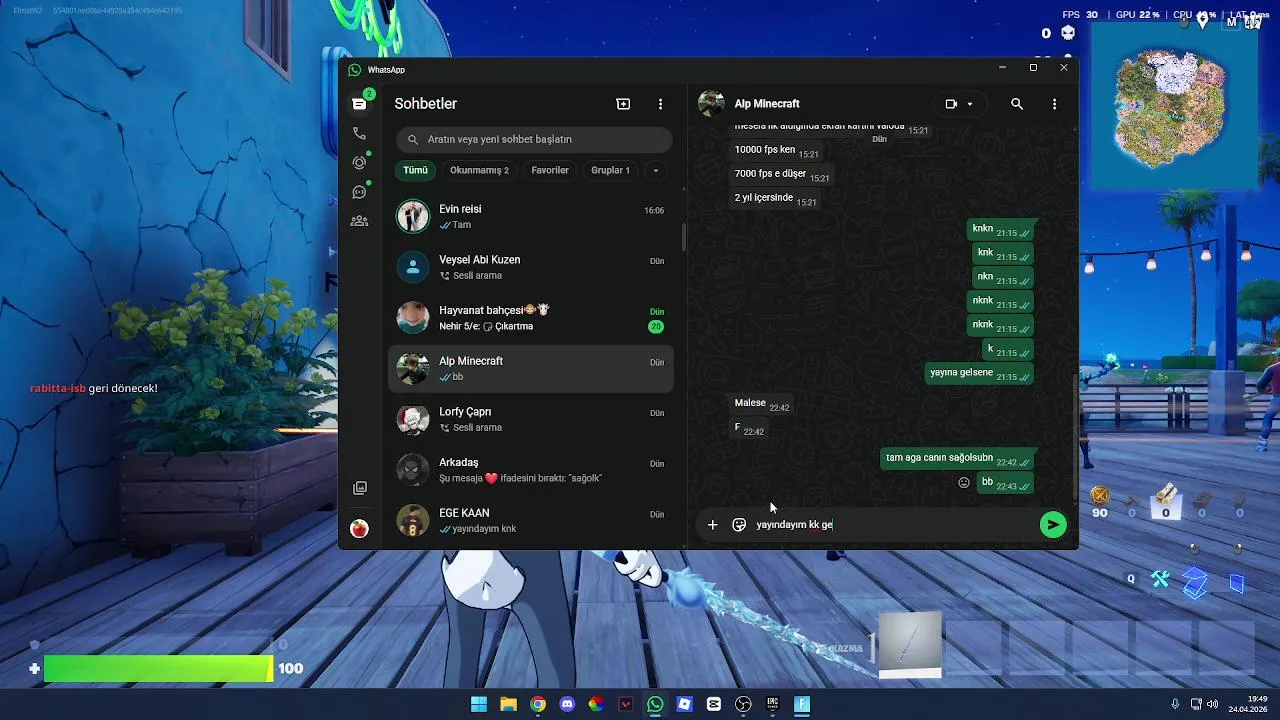Click the '7000 fps e düşer' message

pos(782,175)
